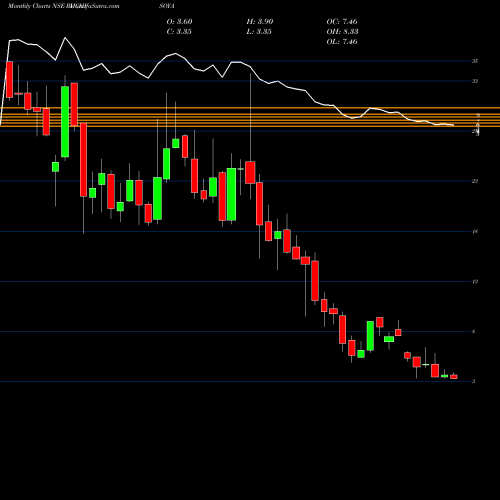Select the 8 price axis label
The width and height of the screenshot is (500, 500).
pyautogui.click(x=474, y=332)
